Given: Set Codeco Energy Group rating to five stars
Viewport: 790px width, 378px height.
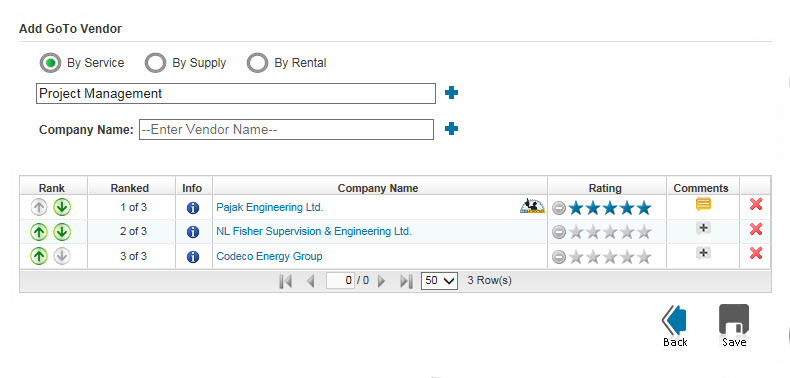Looking at the screenshot, I should click(x=644, y=258).
